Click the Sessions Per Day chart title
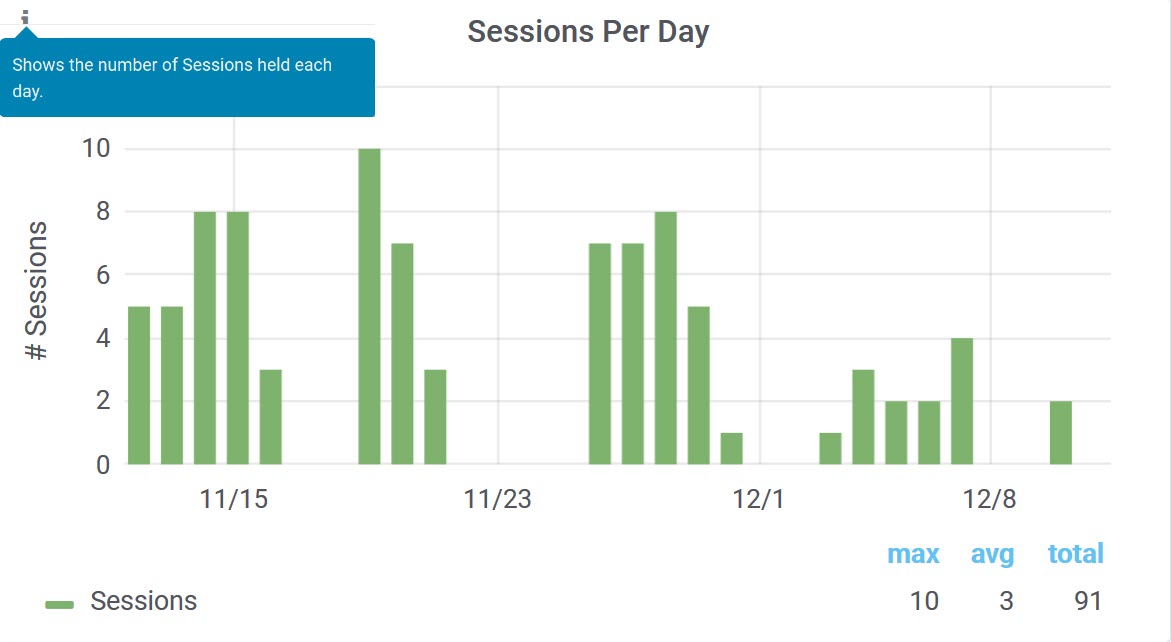The width and height of the screenshot is (1171, 642). pos(588,32)
